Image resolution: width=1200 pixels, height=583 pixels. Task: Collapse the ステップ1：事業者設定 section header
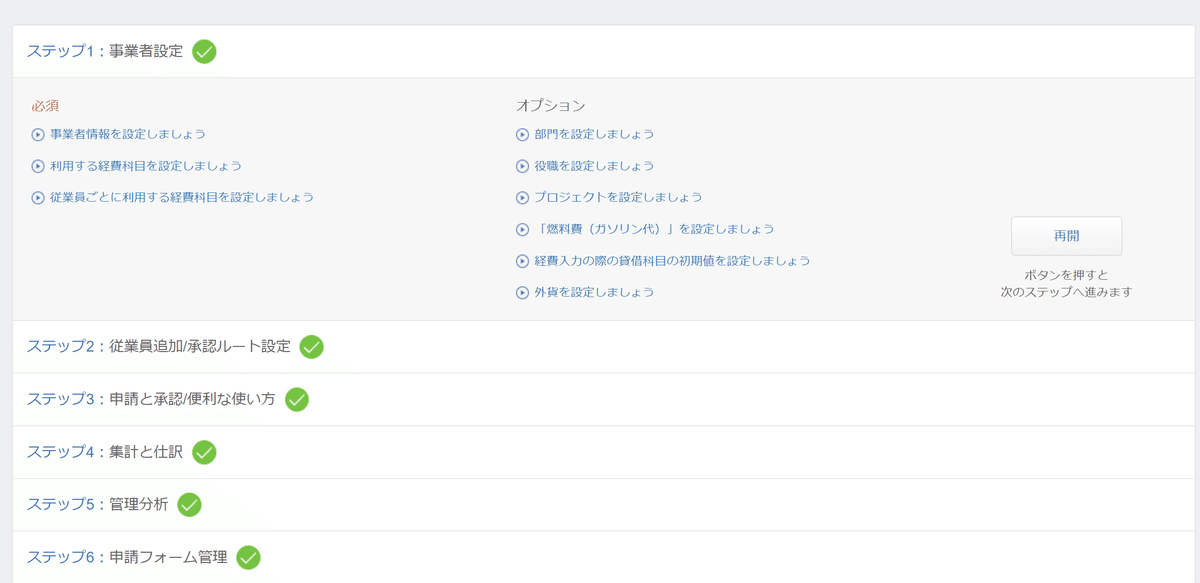[105, 51]
